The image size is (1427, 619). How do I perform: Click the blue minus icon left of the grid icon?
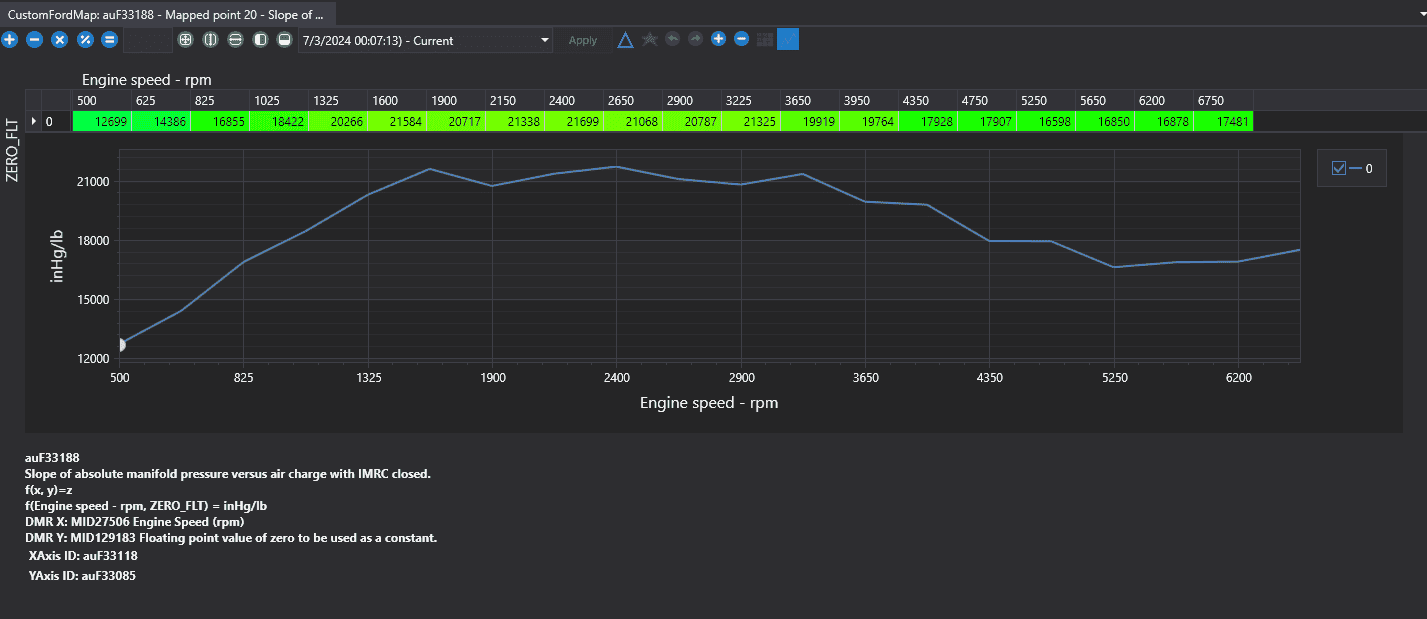742,39
